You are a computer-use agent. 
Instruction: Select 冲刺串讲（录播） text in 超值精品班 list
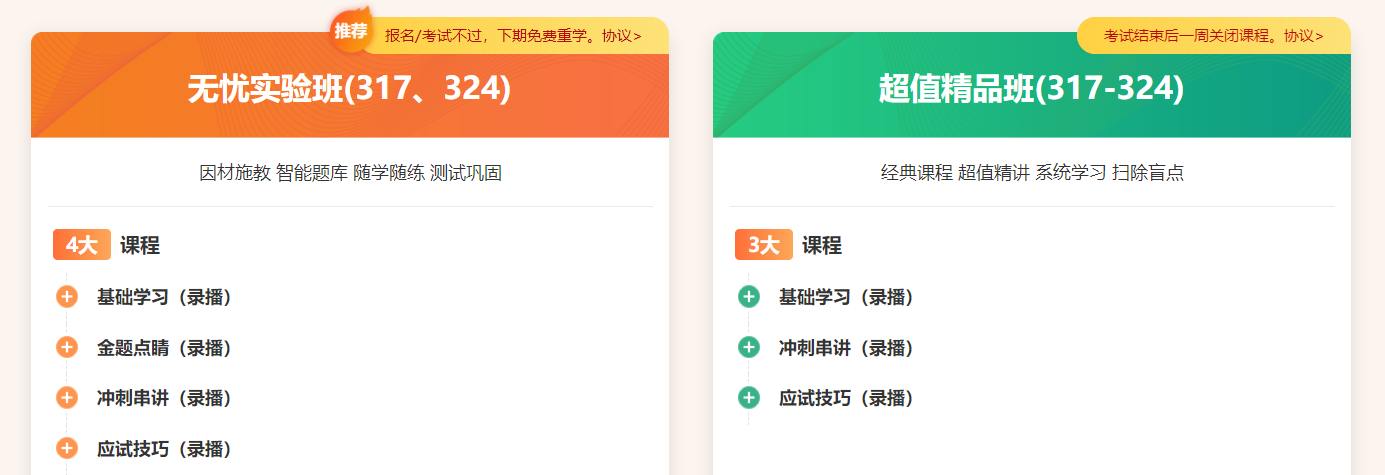(x=847, y=348)
